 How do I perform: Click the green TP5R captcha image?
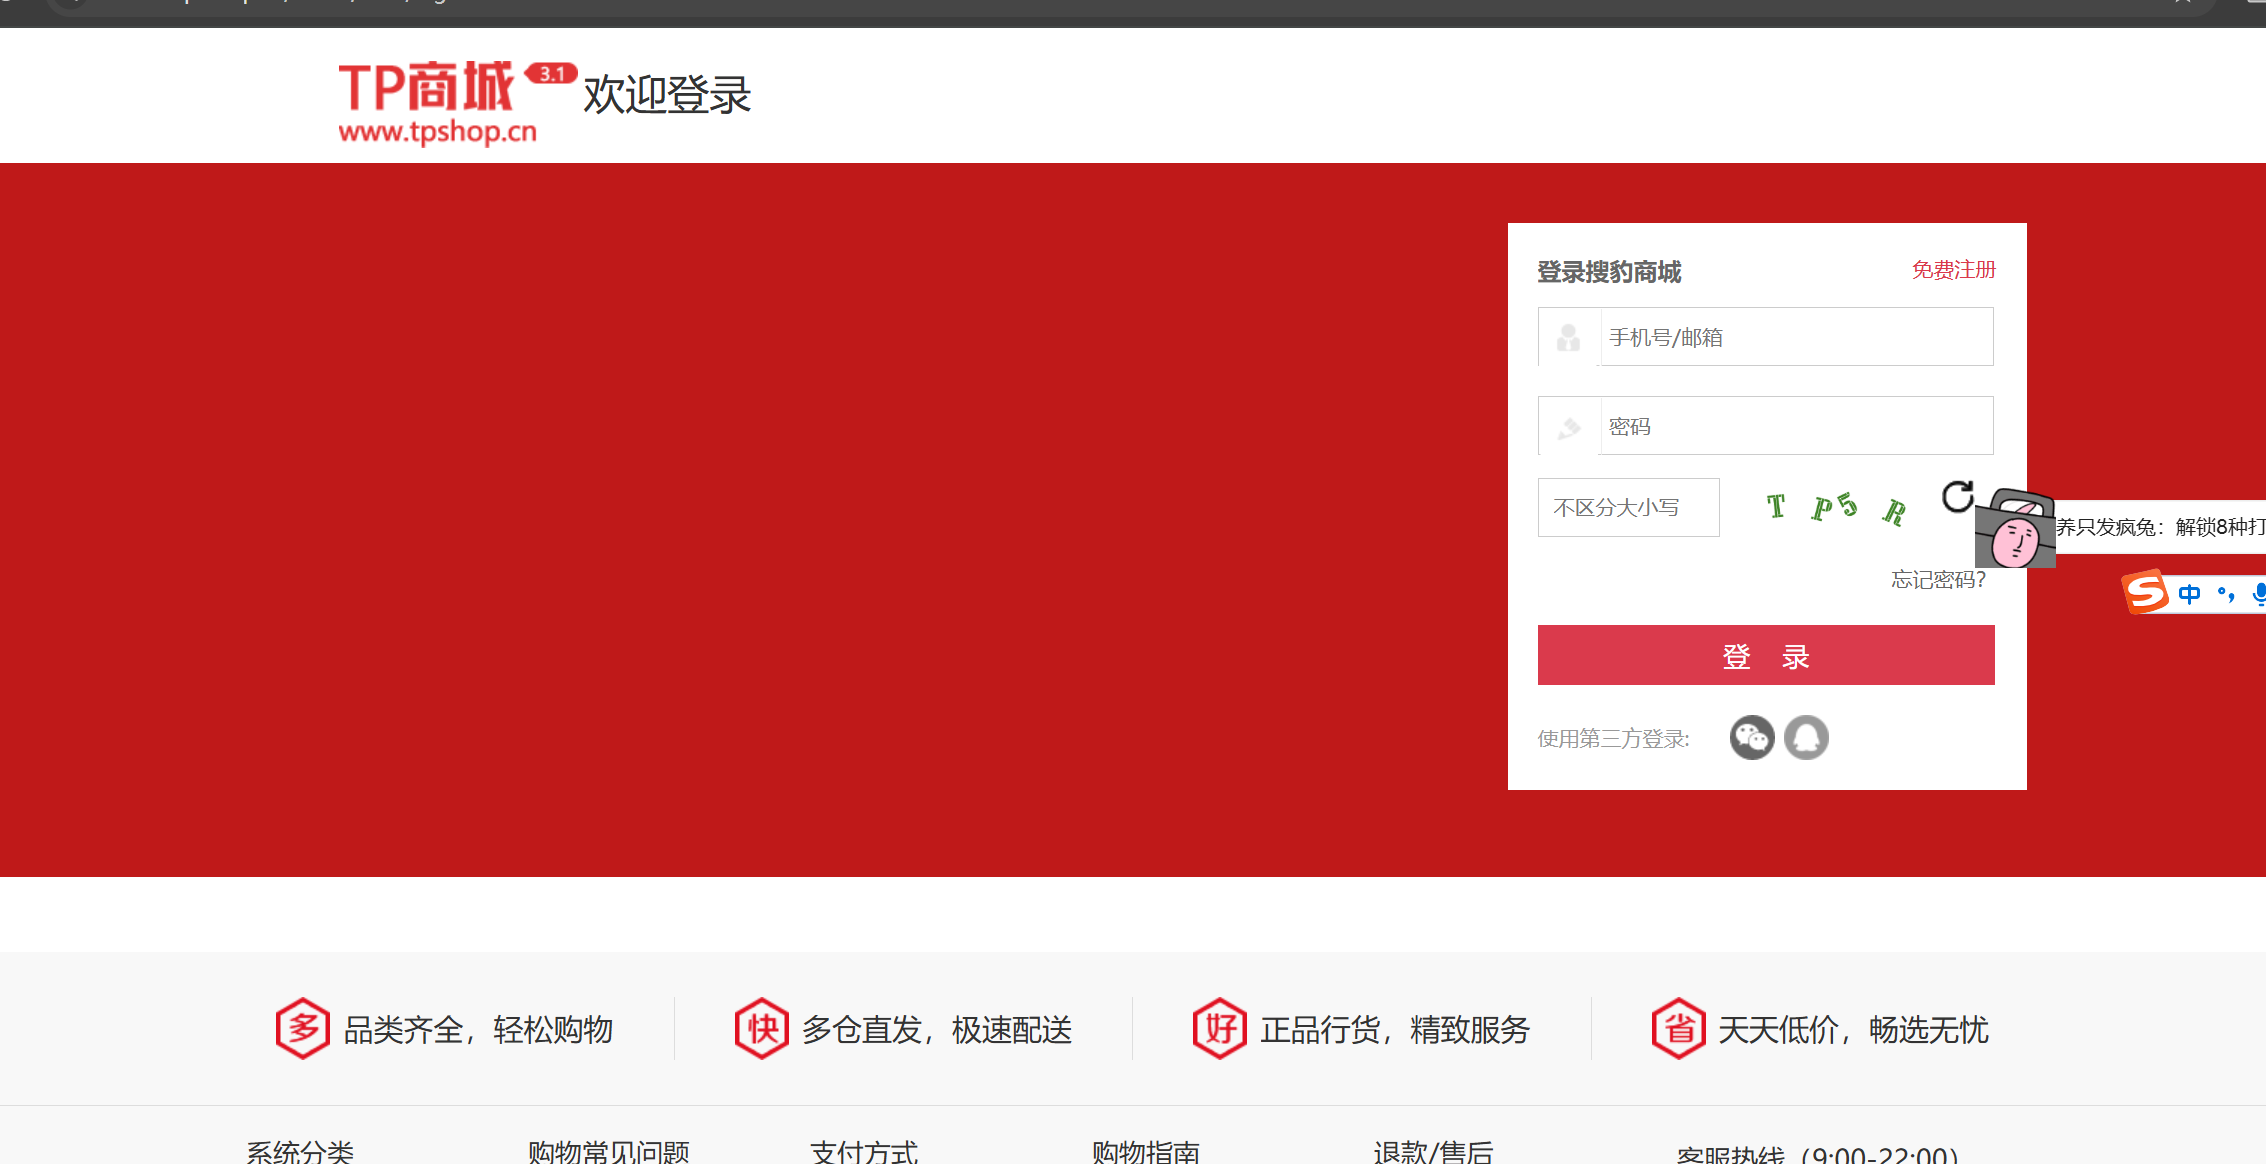click(x=1835, y=508)
